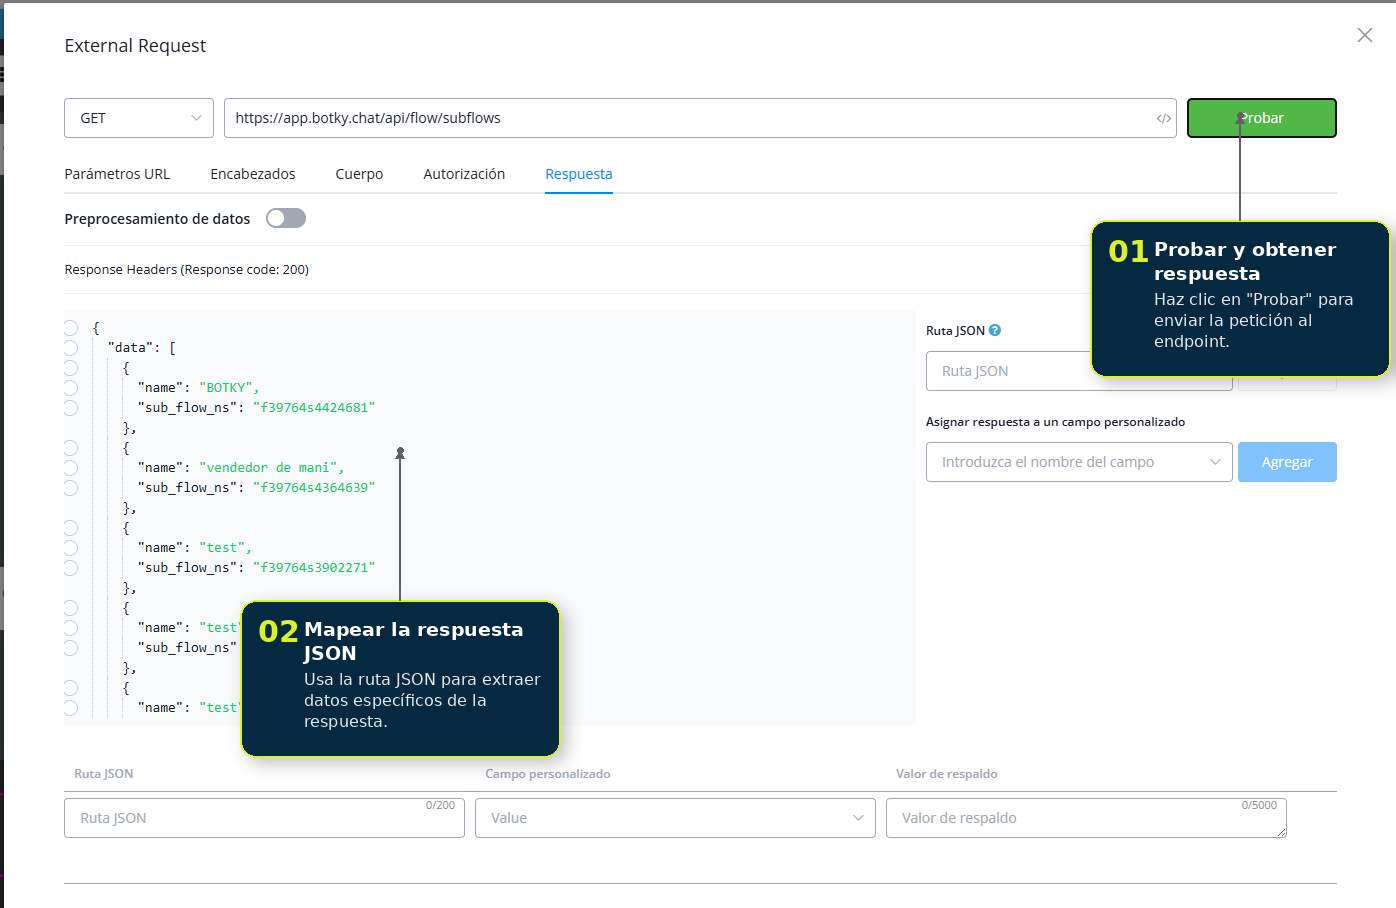This screenshot has height=908, width=1396.
Task: Select circle beside sub_flow_ns f39764s4364639
Action: pos(70,488)
